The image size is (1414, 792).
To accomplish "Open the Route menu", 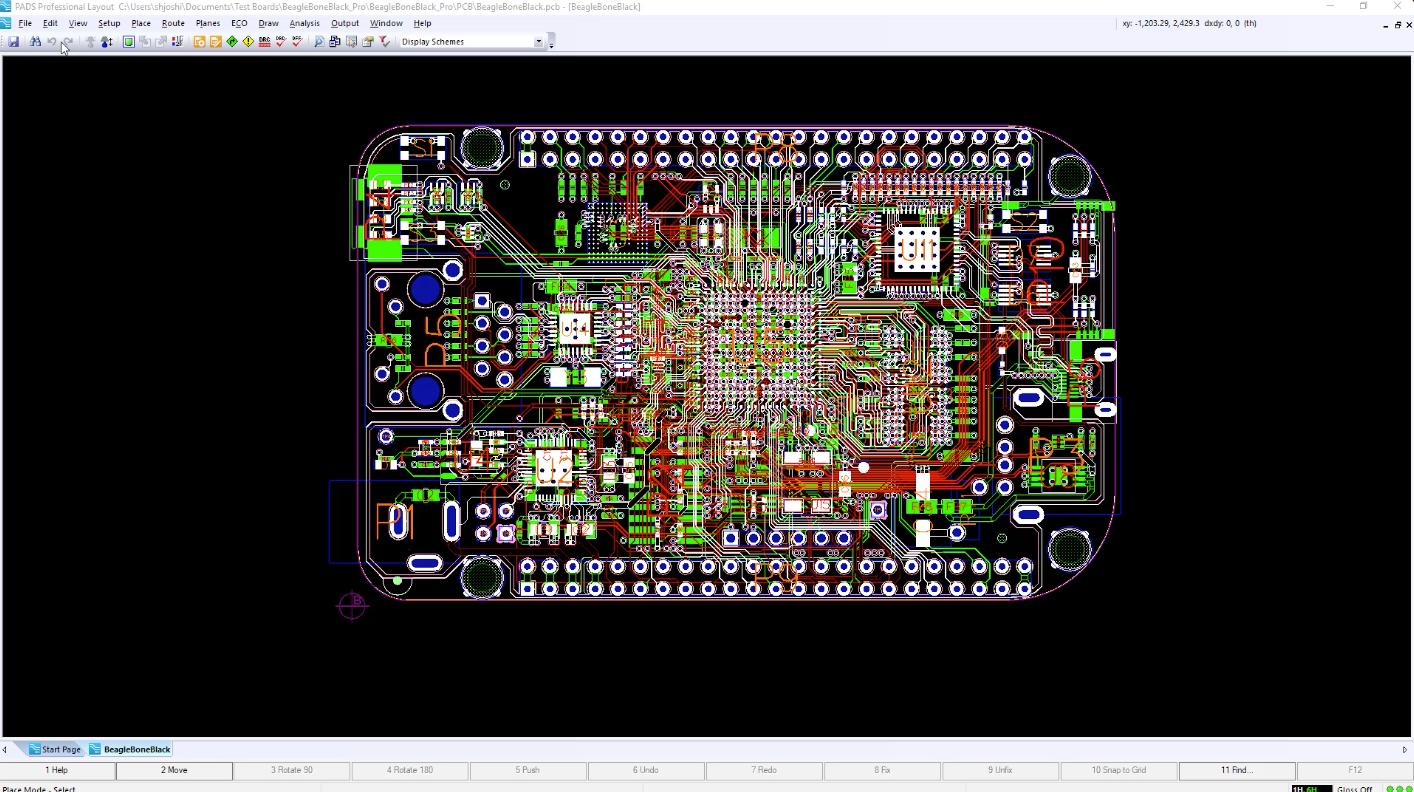I will click(173, 23).
